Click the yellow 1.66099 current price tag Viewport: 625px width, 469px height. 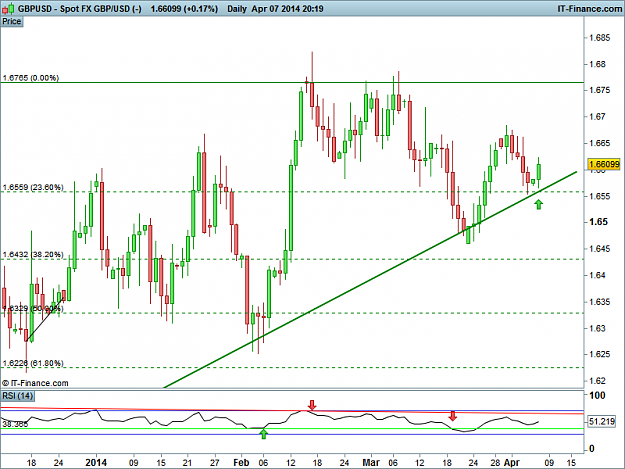point(604,164)
